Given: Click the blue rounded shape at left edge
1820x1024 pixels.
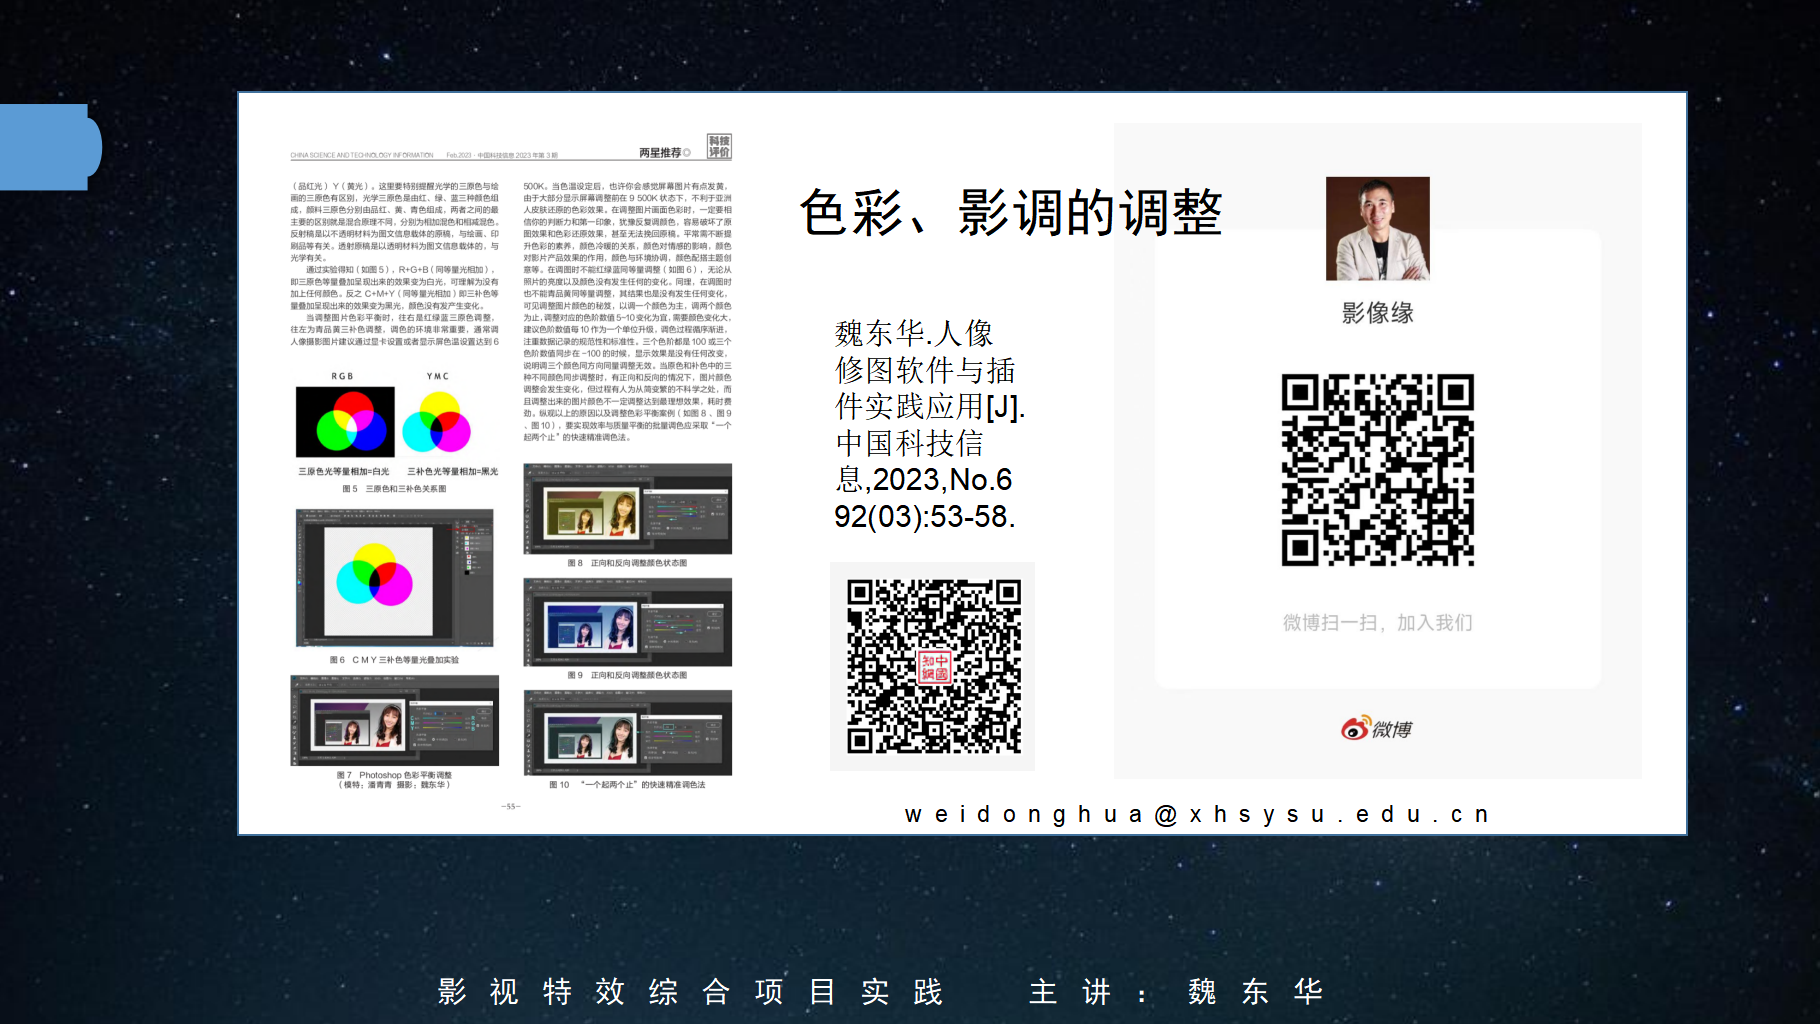Looking at the screenshot, I should click(48, 147).
